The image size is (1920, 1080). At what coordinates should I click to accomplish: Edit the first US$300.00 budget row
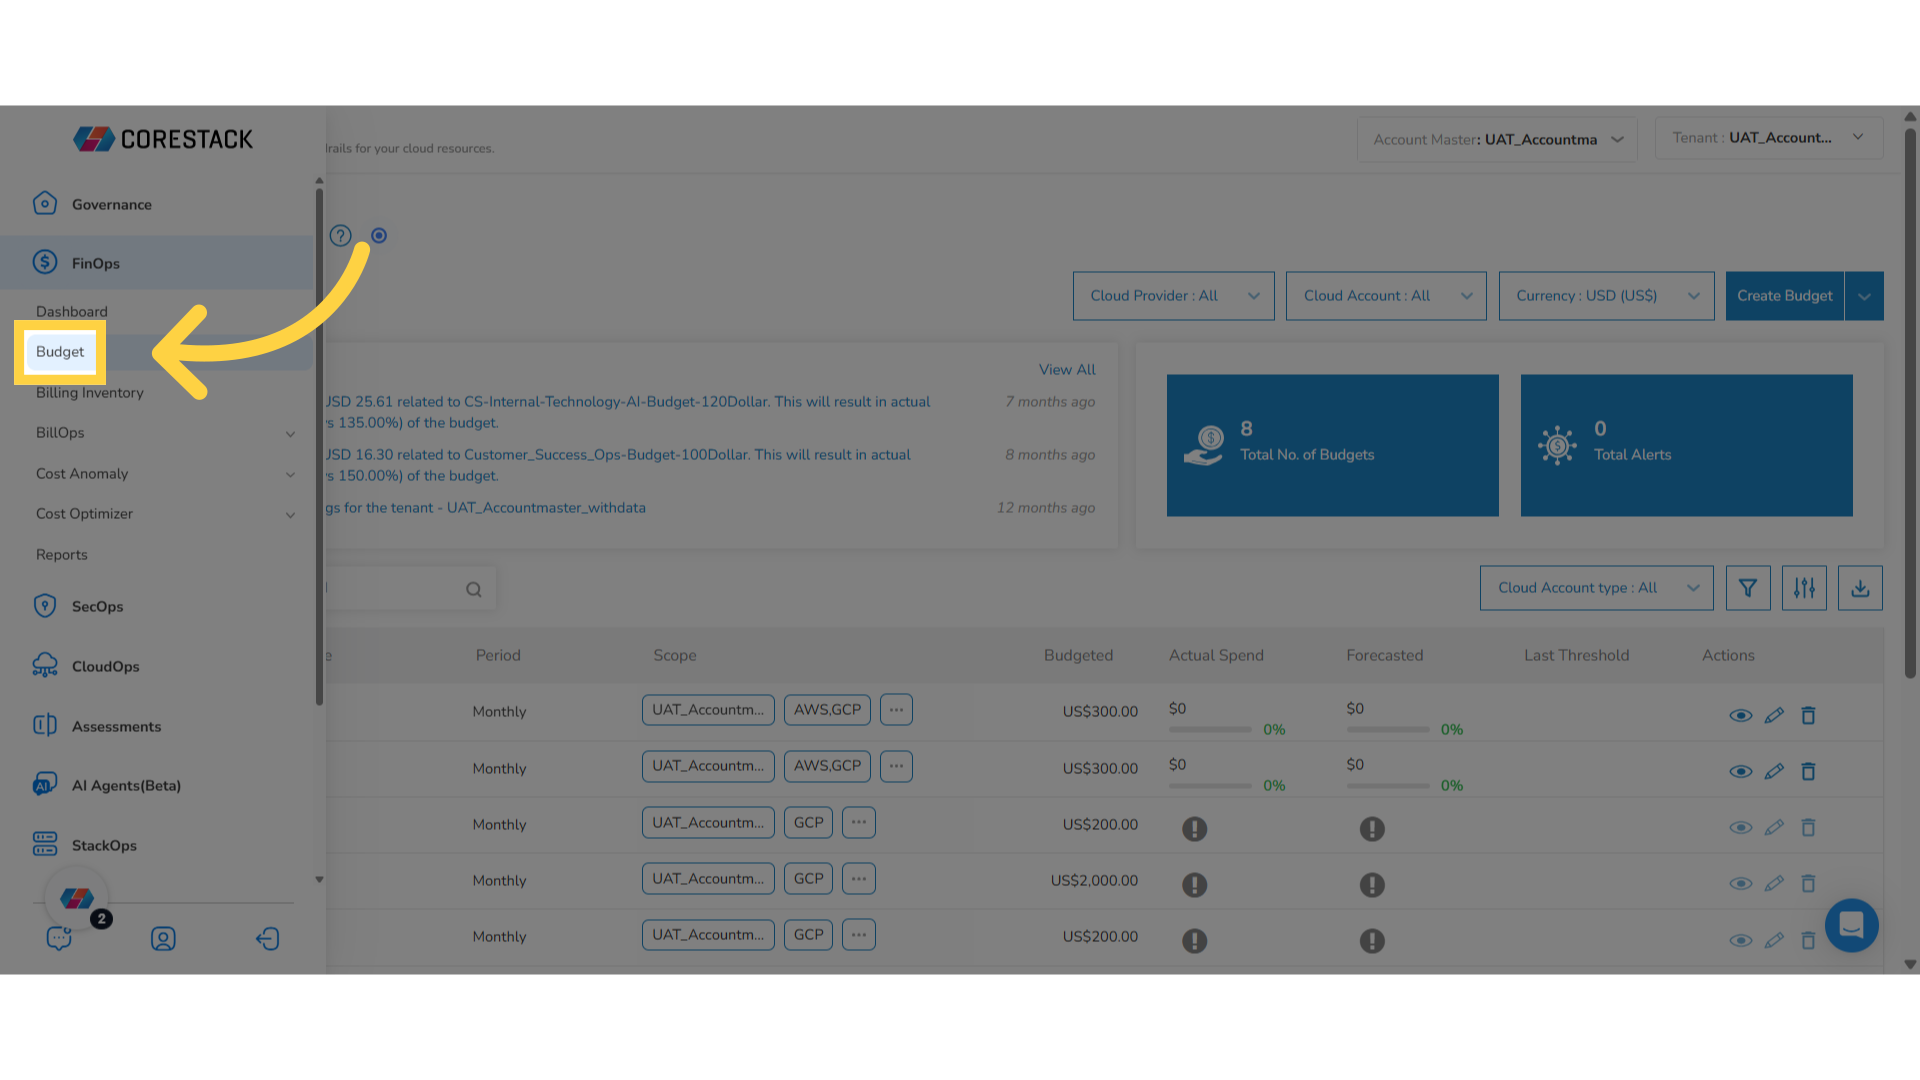1774,715
